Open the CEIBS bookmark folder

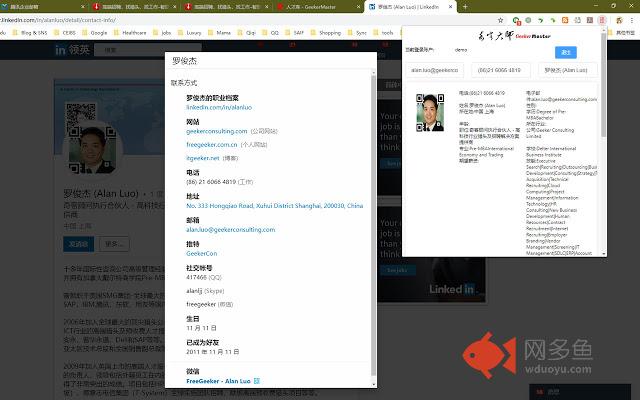click(65, 33)
